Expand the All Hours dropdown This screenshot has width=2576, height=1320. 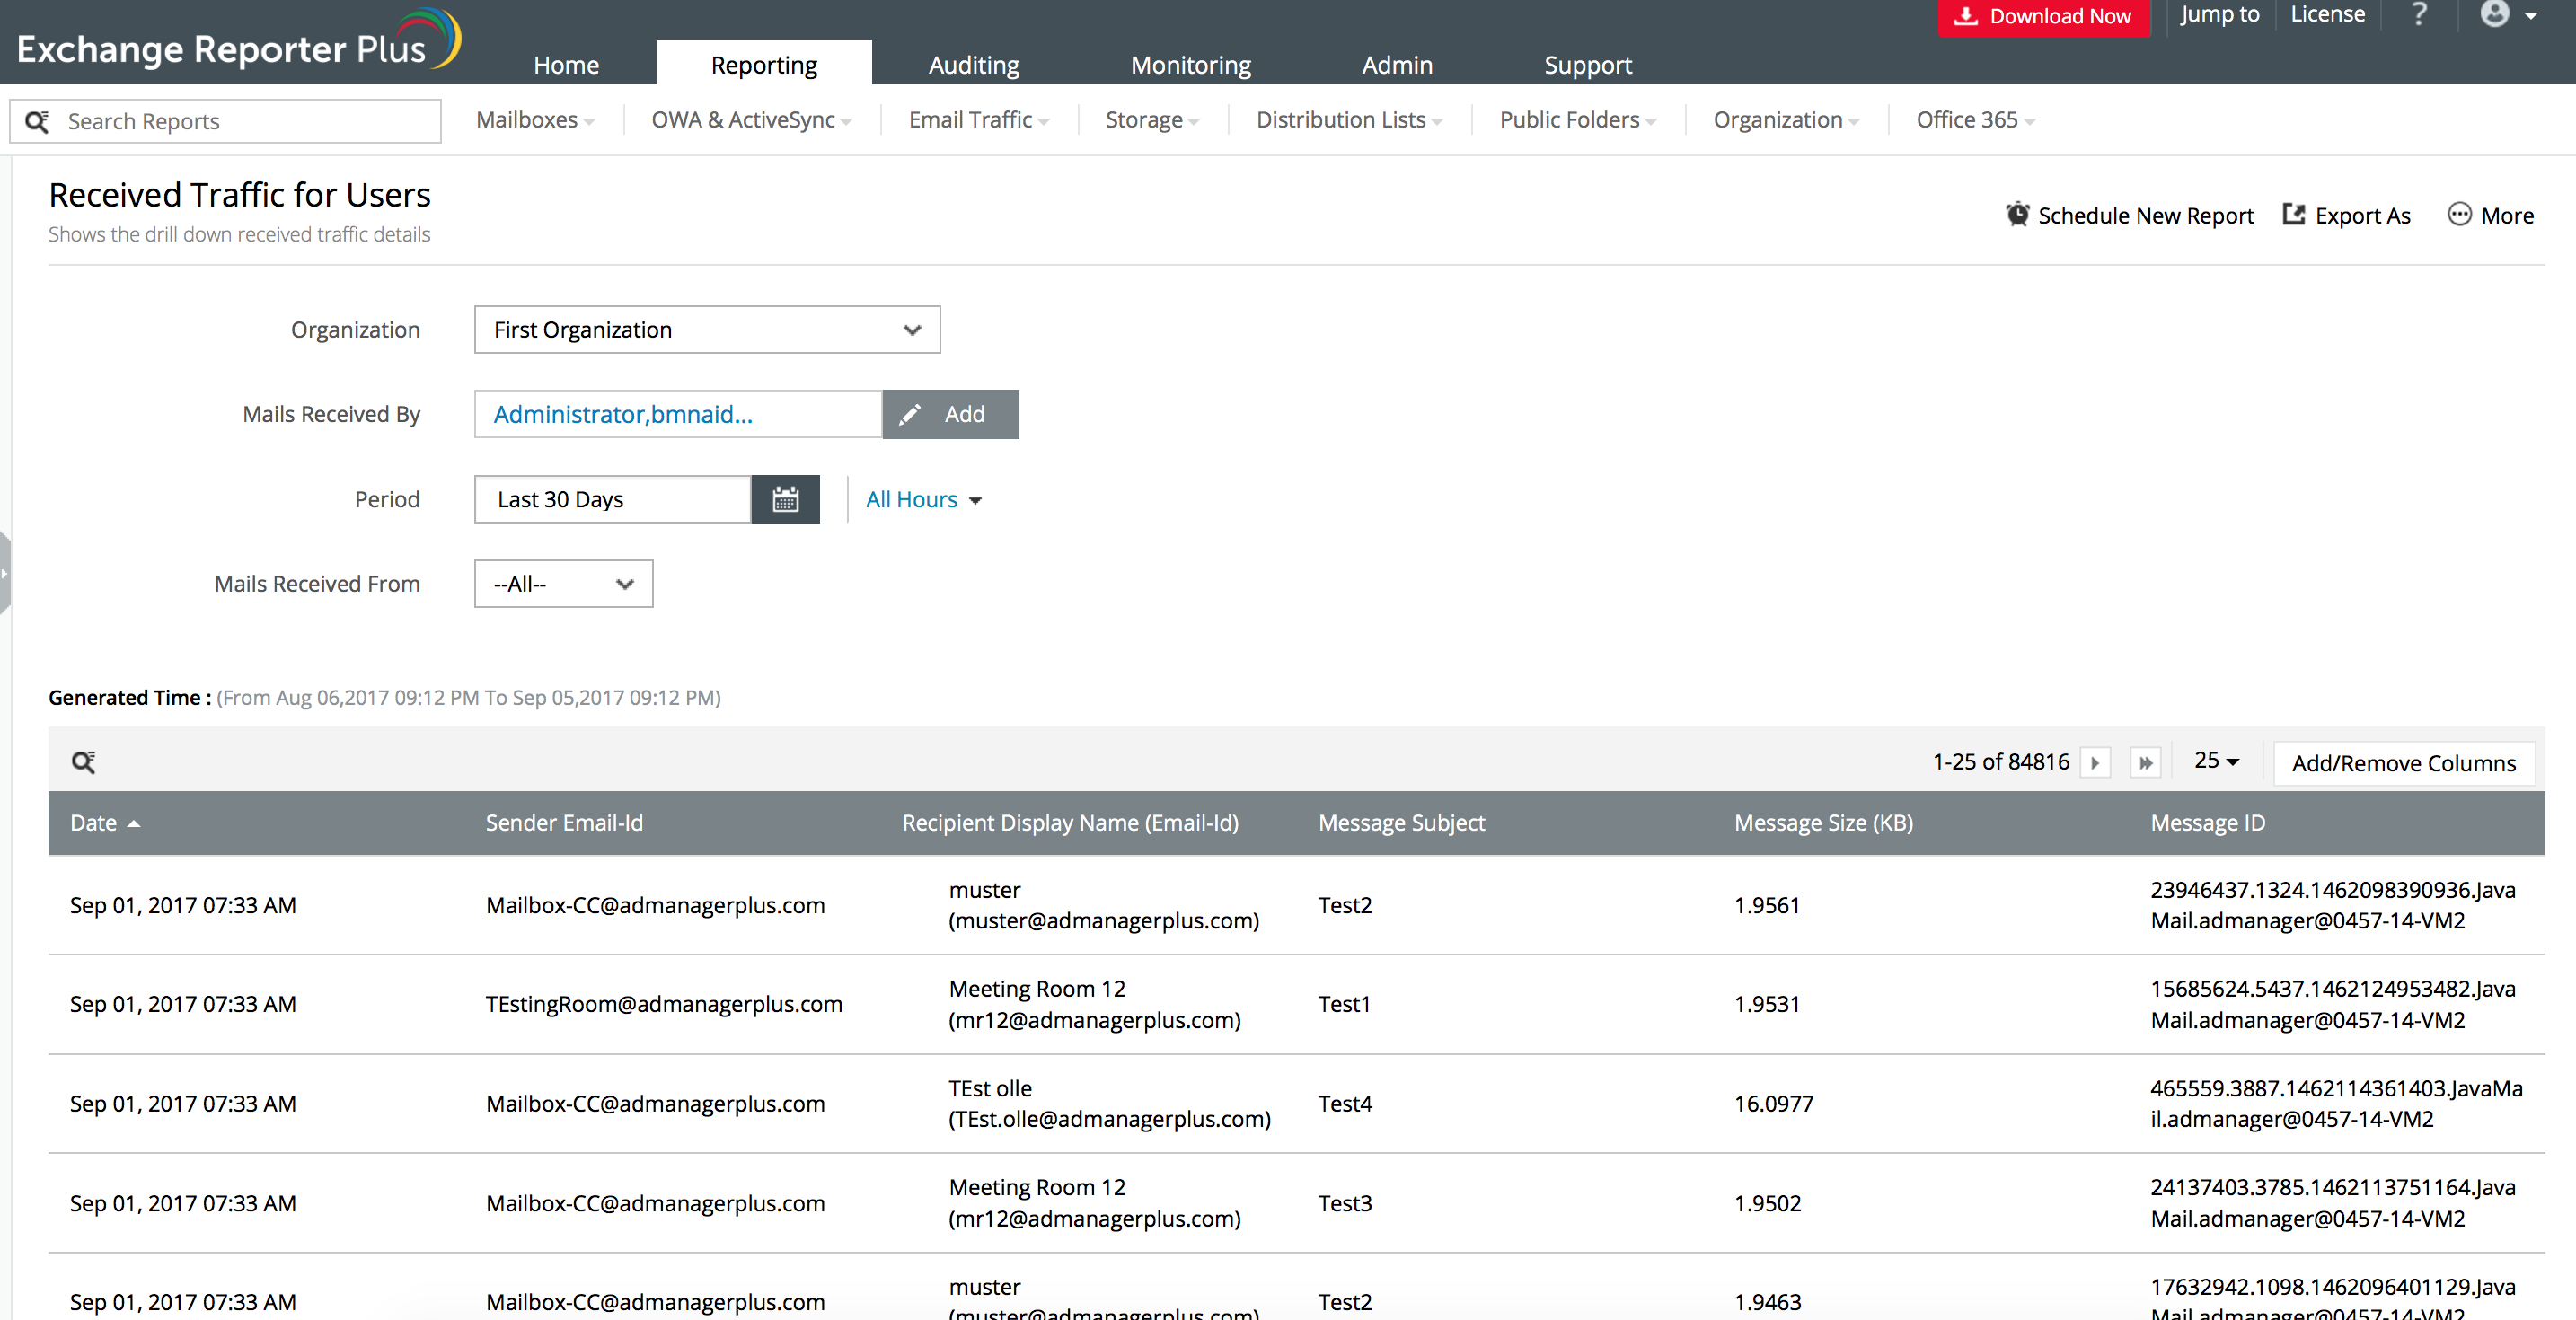(923, 500)
